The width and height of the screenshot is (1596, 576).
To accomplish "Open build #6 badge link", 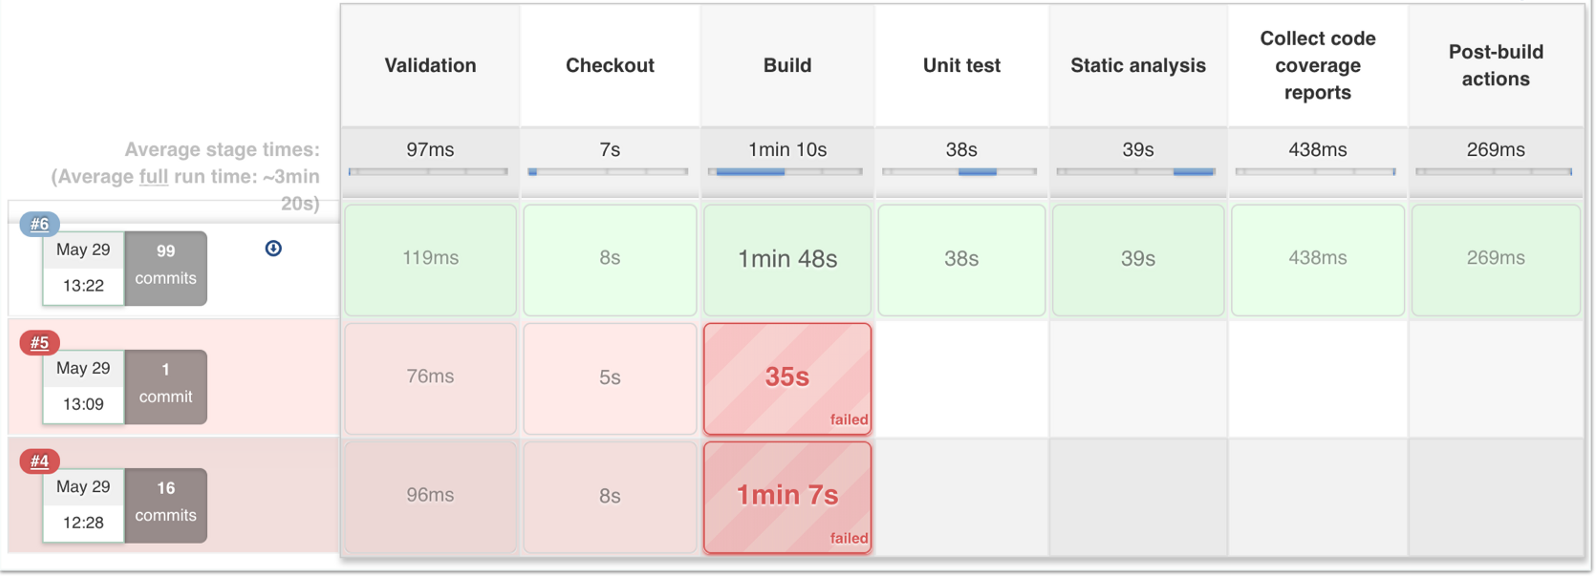I will point(40,224).
